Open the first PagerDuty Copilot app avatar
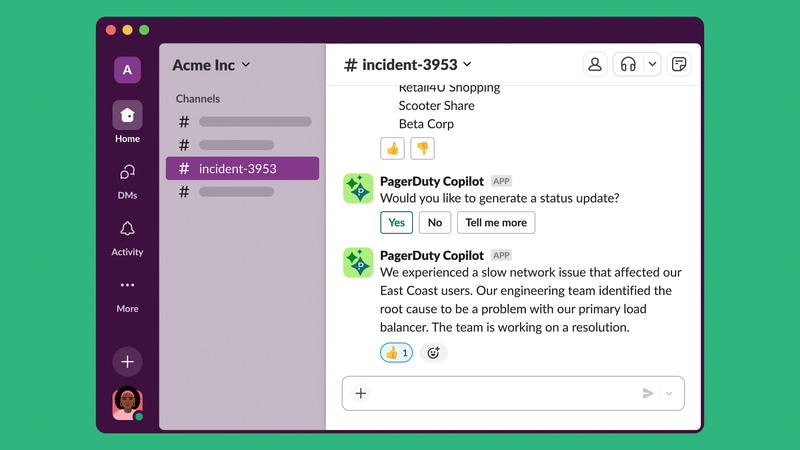The width and height of the screenshot is (800, 450). coord(358,188)
